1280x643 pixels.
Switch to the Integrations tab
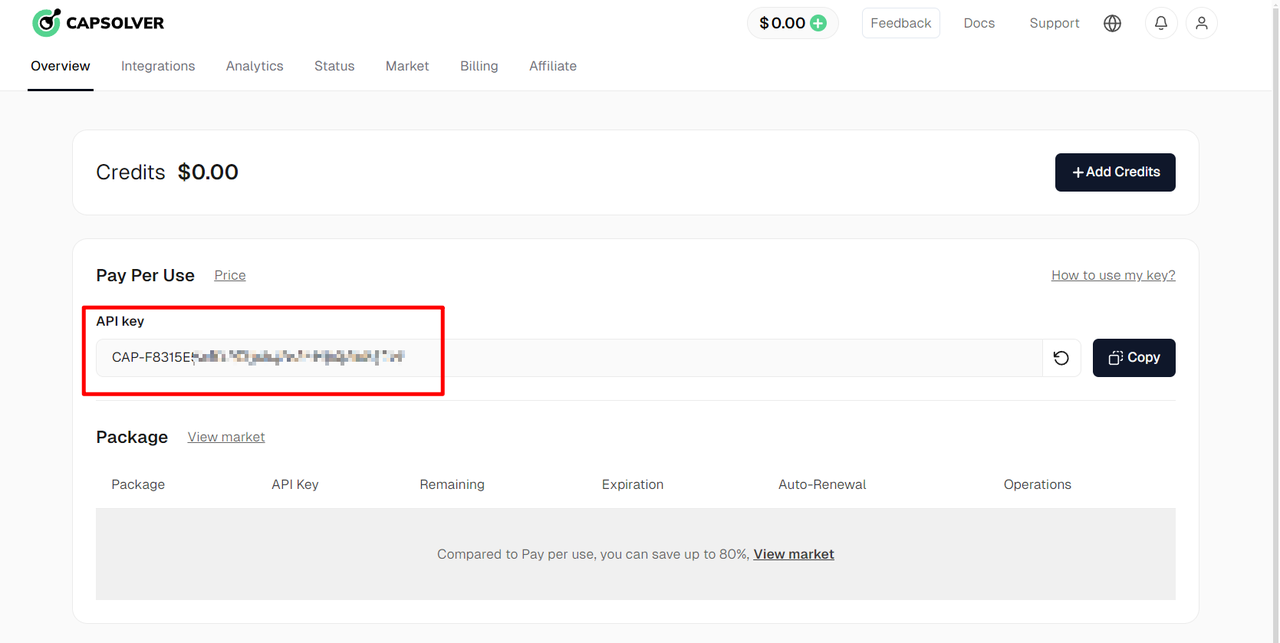158,66
